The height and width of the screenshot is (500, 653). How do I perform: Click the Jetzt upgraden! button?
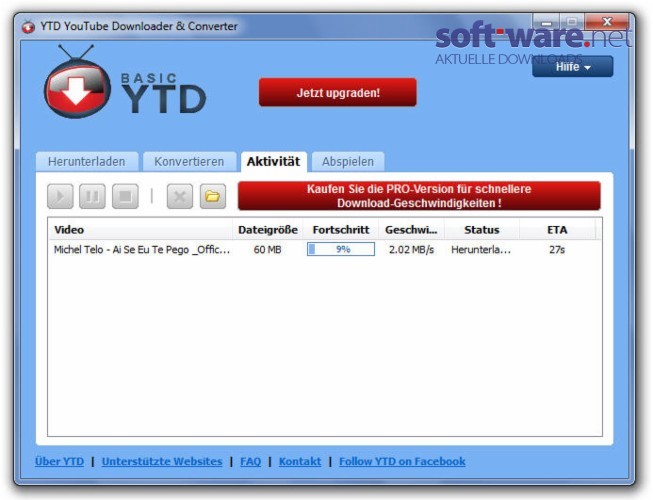[x=338, y=92]
